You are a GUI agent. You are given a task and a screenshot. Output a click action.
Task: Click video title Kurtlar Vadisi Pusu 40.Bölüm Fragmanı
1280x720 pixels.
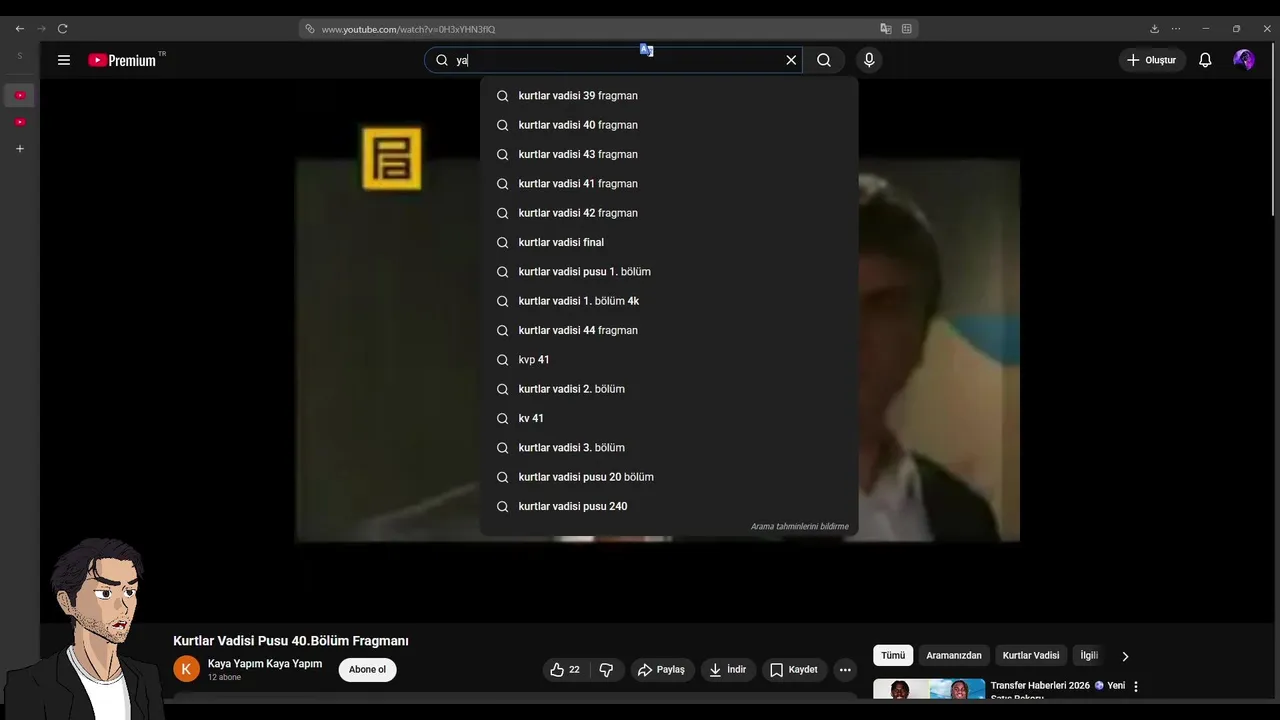click(x=291, y=641)
